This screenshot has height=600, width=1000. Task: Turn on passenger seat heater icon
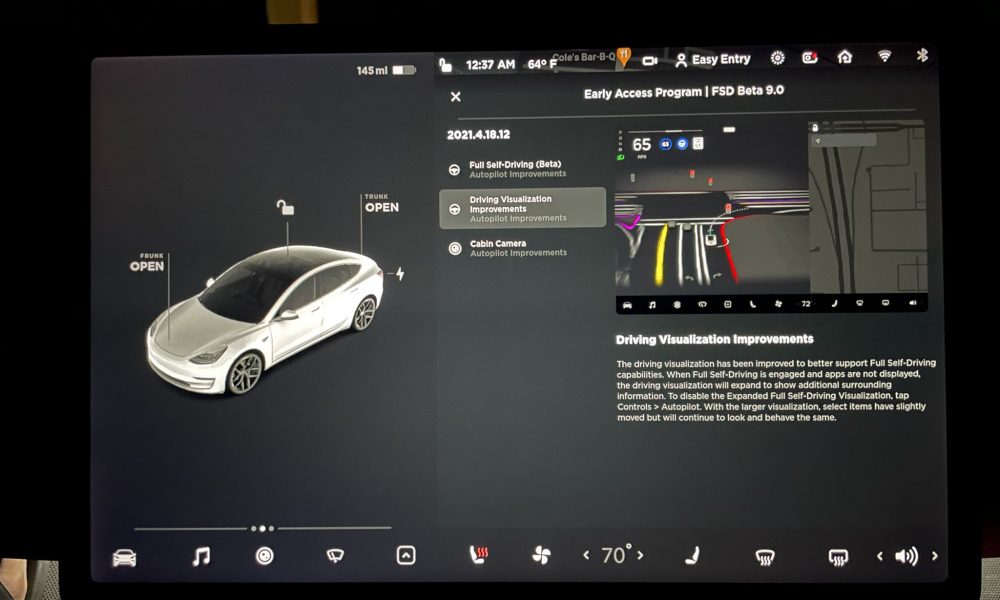(692, 555)
